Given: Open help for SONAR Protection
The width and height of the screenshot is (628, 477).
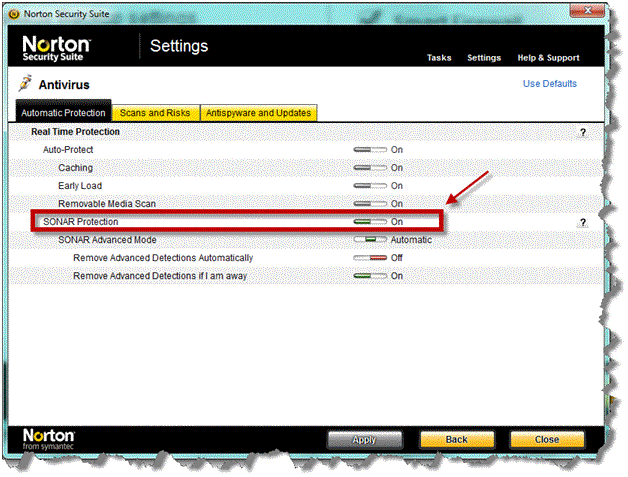Looking at the screenshot, I should pyautogui.click(x=583, y=222).
